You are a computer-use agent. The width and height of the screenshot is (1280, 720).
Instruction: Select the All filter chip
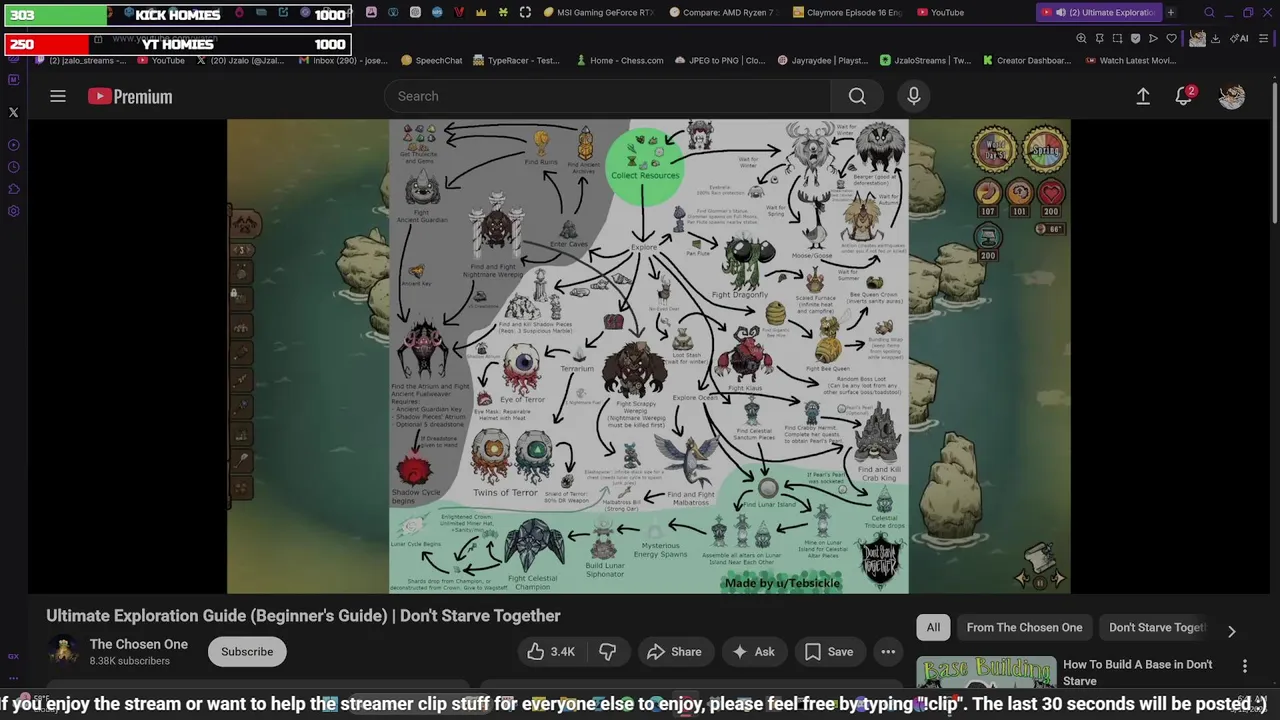(x=933, y=627)
